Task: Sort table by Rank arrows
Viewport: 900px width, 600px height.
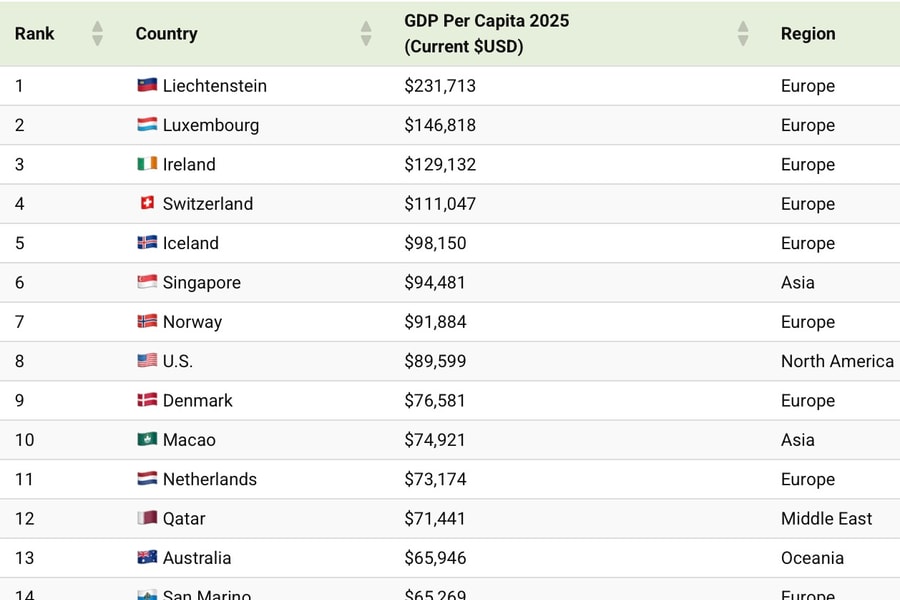Action: click(97, 34)
